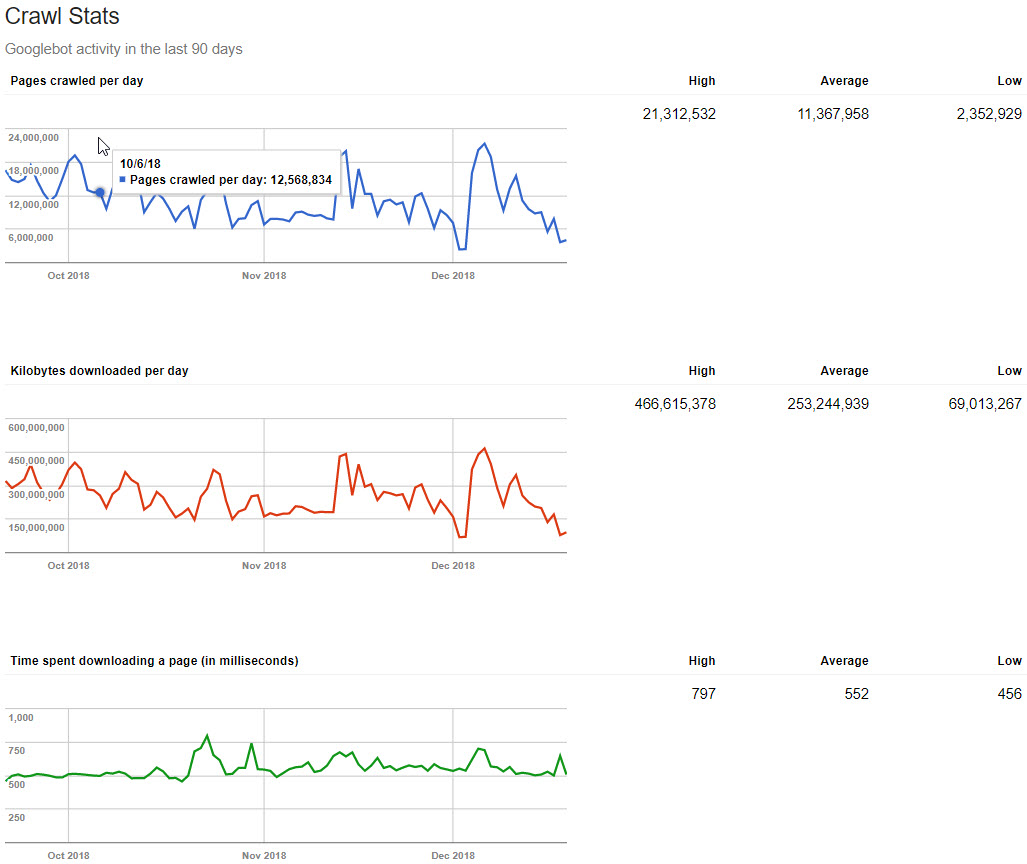1027x864 pixels.
Task: Click the 6,000,000 axis label on blue chart
Action: point(31,237)
